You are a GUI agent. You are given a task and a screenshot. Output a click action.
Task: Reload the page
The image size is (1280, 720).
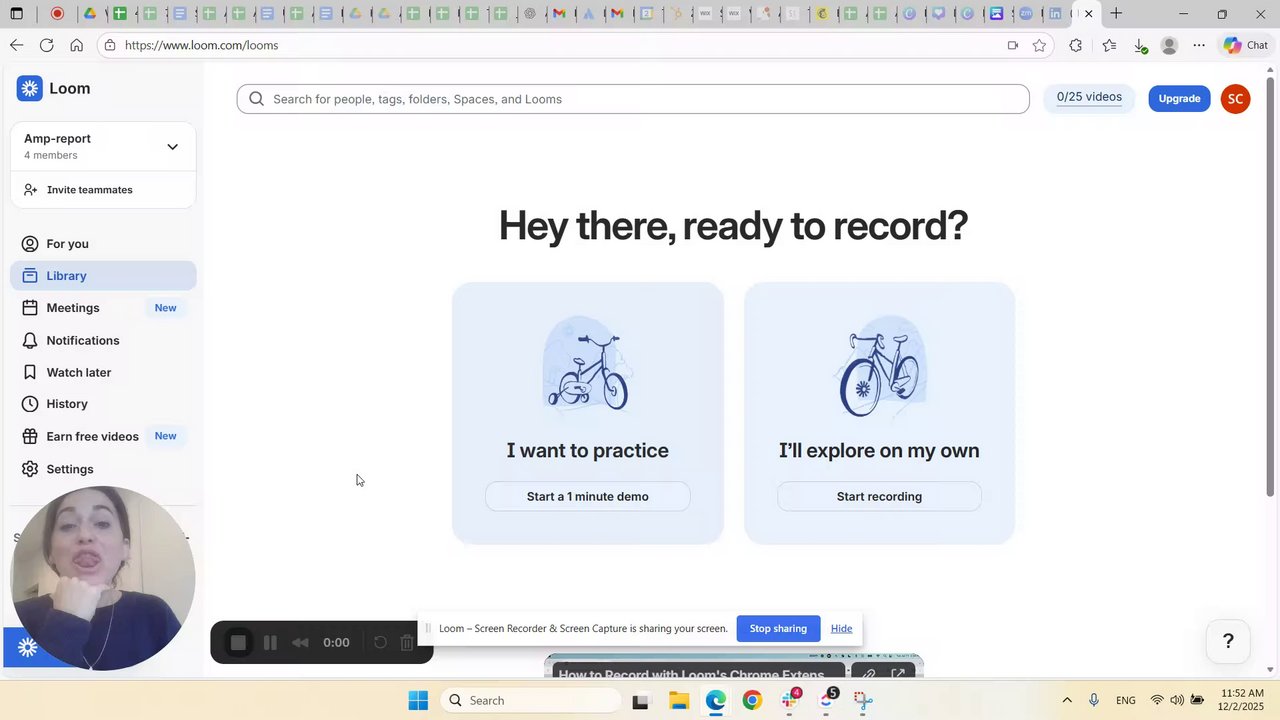[x=46, y=45]
